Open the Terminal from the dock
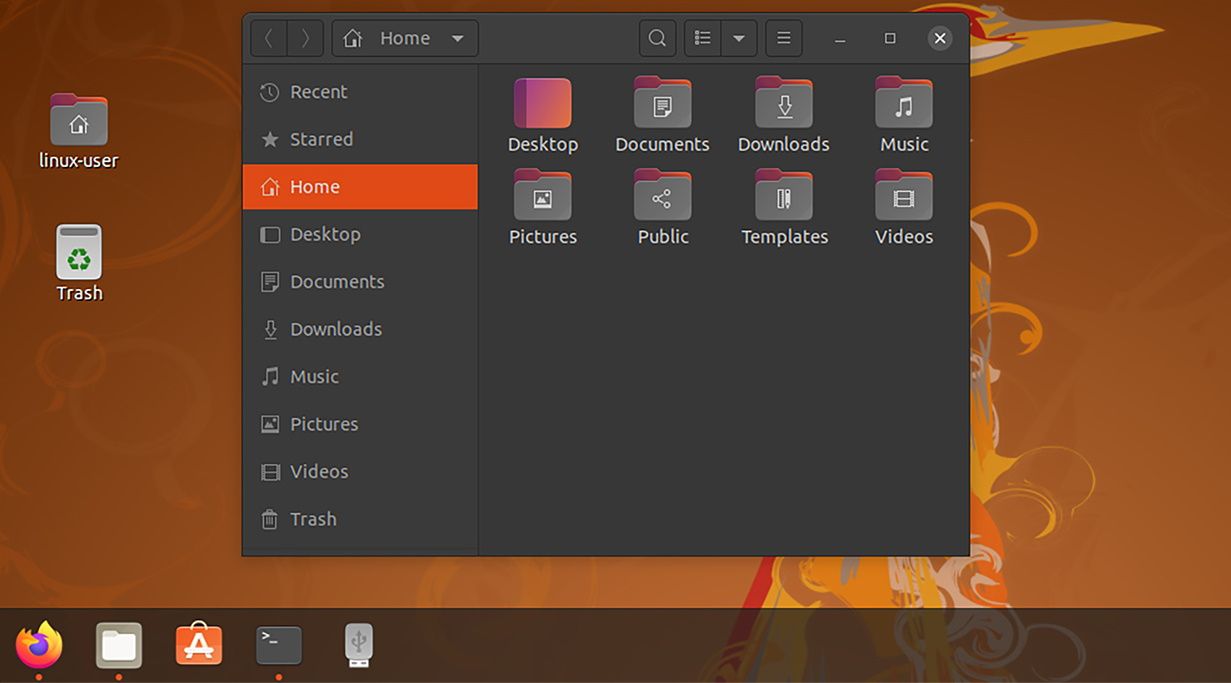The height and width of the screenshot is (683, 1231). click(278, 645)
